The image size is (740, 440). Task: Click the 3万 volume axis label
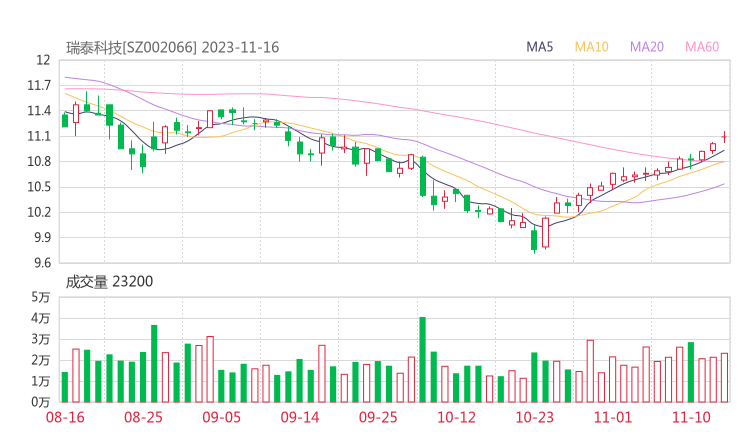point(41,339)
